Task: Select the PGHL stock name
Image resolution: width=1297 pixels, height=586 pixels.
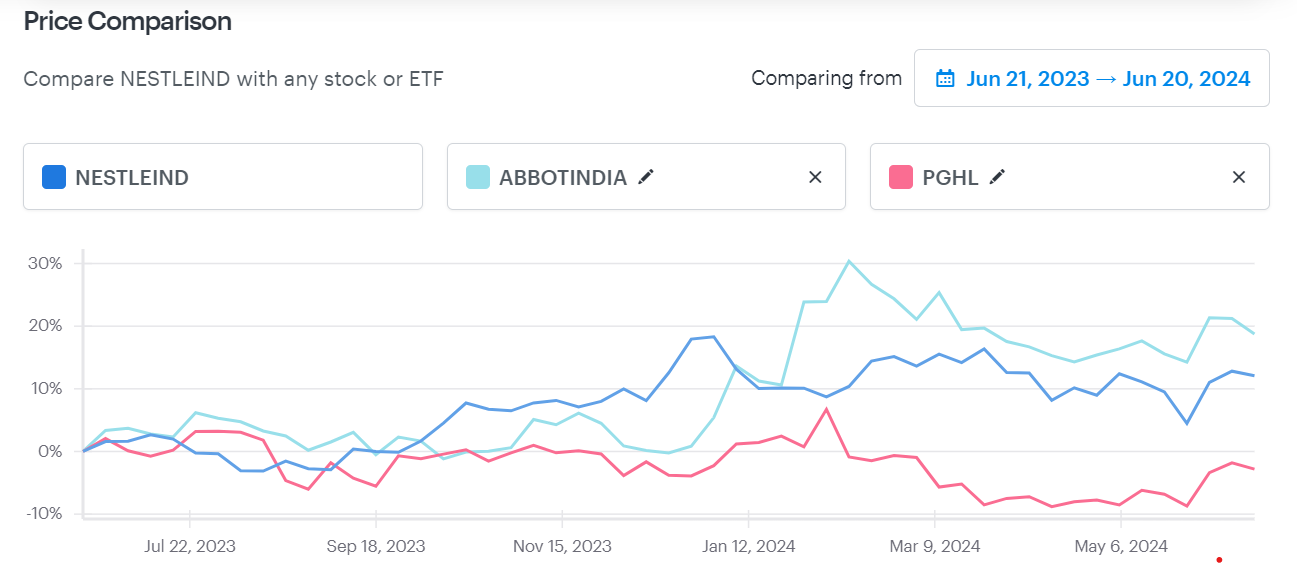Action: 951,178
